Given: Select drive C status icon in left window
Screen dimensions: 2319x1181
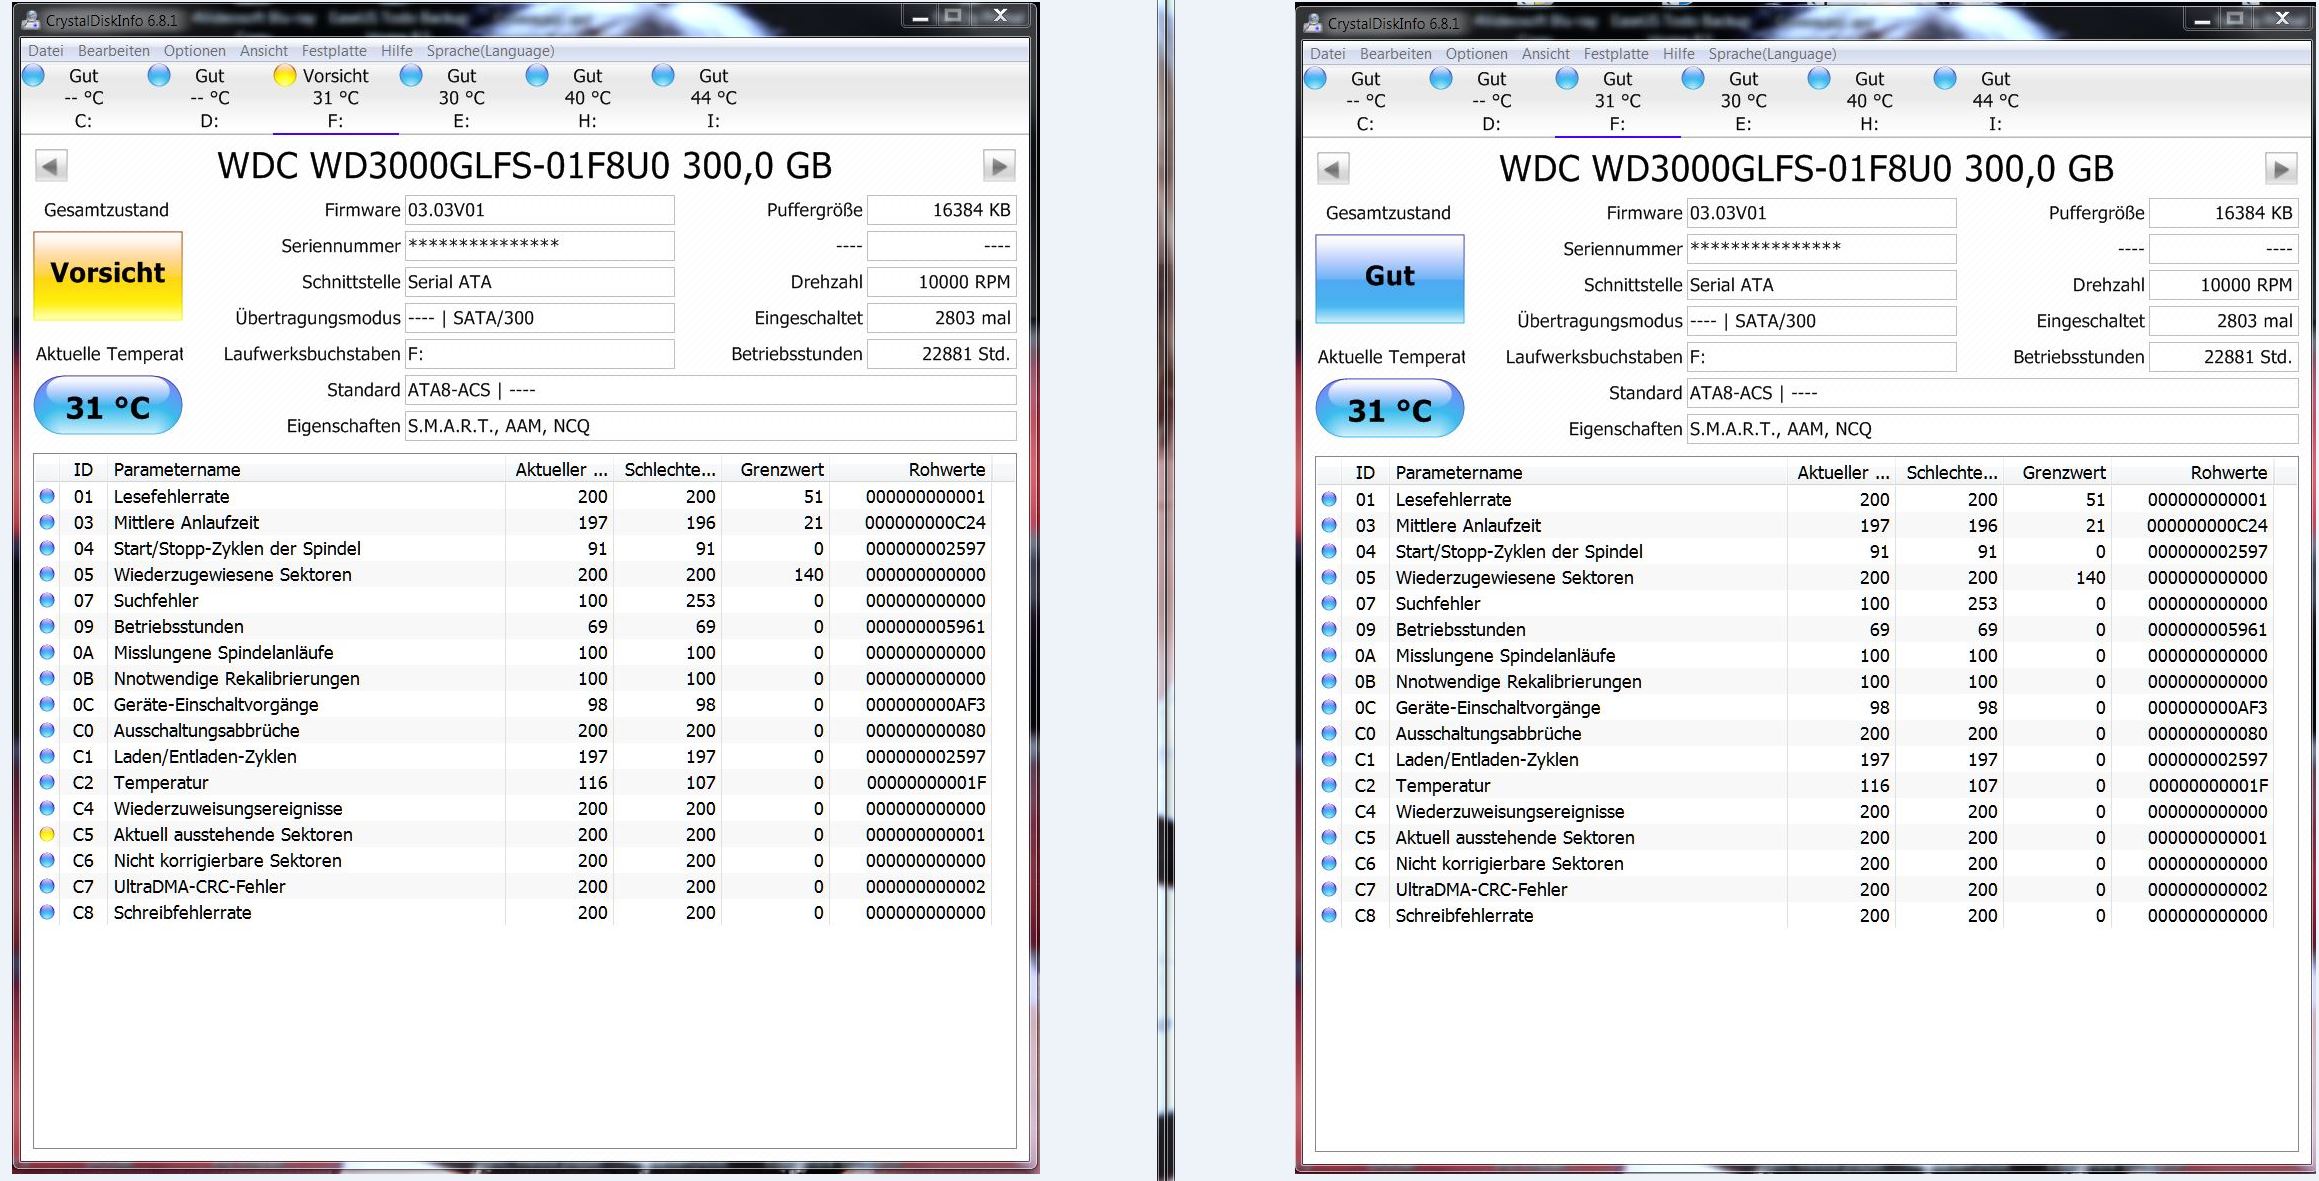Looking at the screenshot, I should pyautogui.click(x=33, y=76).
